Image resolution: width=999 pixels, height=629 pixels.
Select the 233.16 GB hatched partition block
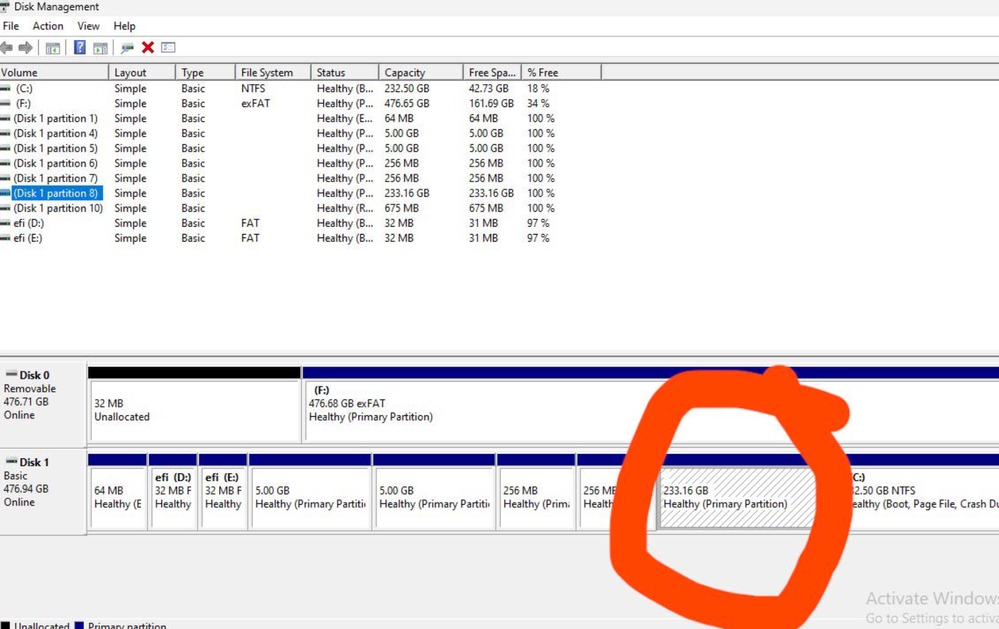pyautogui.click(x=737, y=497)
